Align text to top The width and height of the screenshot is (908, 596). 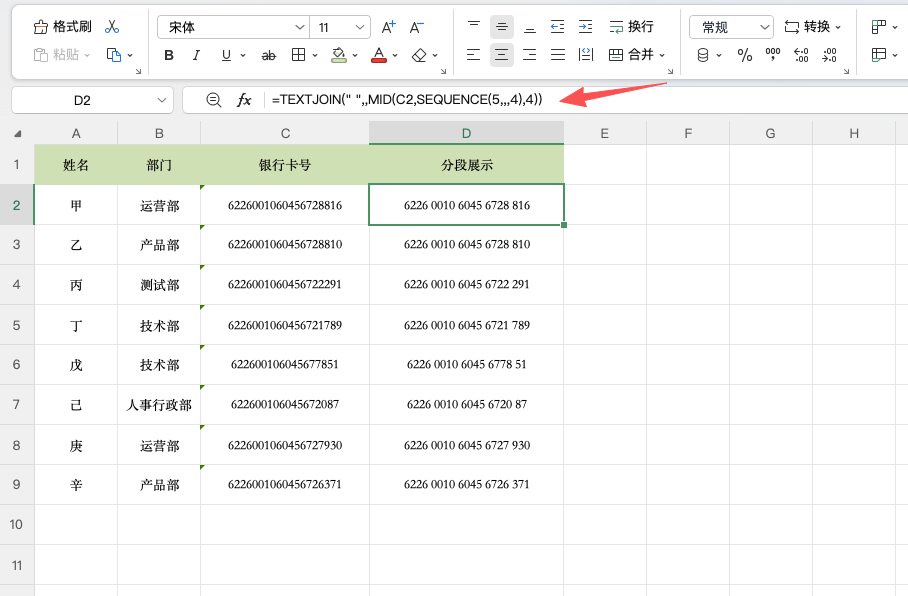(474, 27)
